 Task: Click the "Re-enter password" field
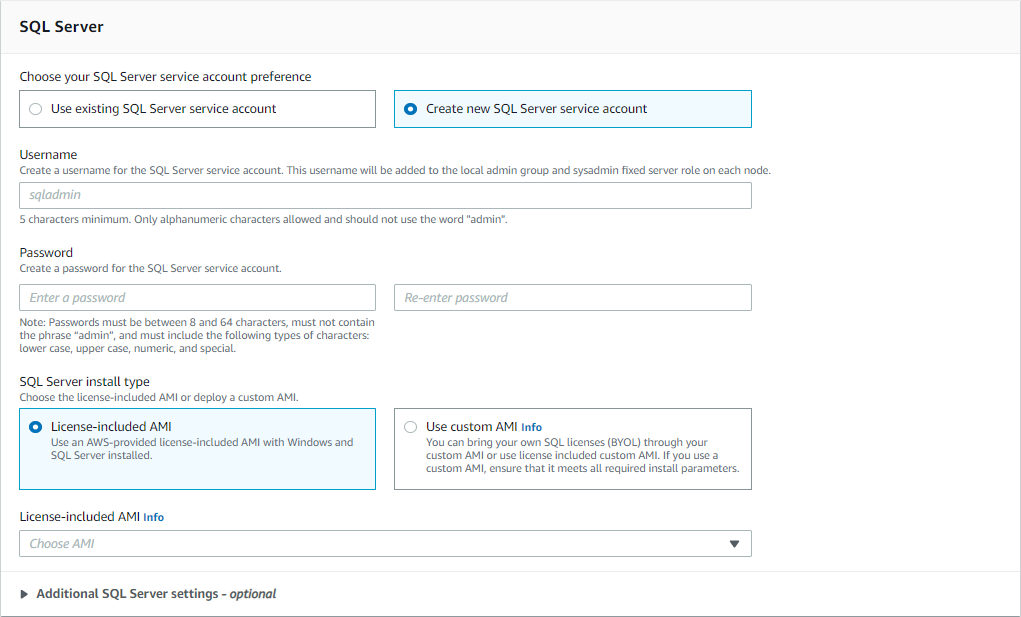[572, 297]
